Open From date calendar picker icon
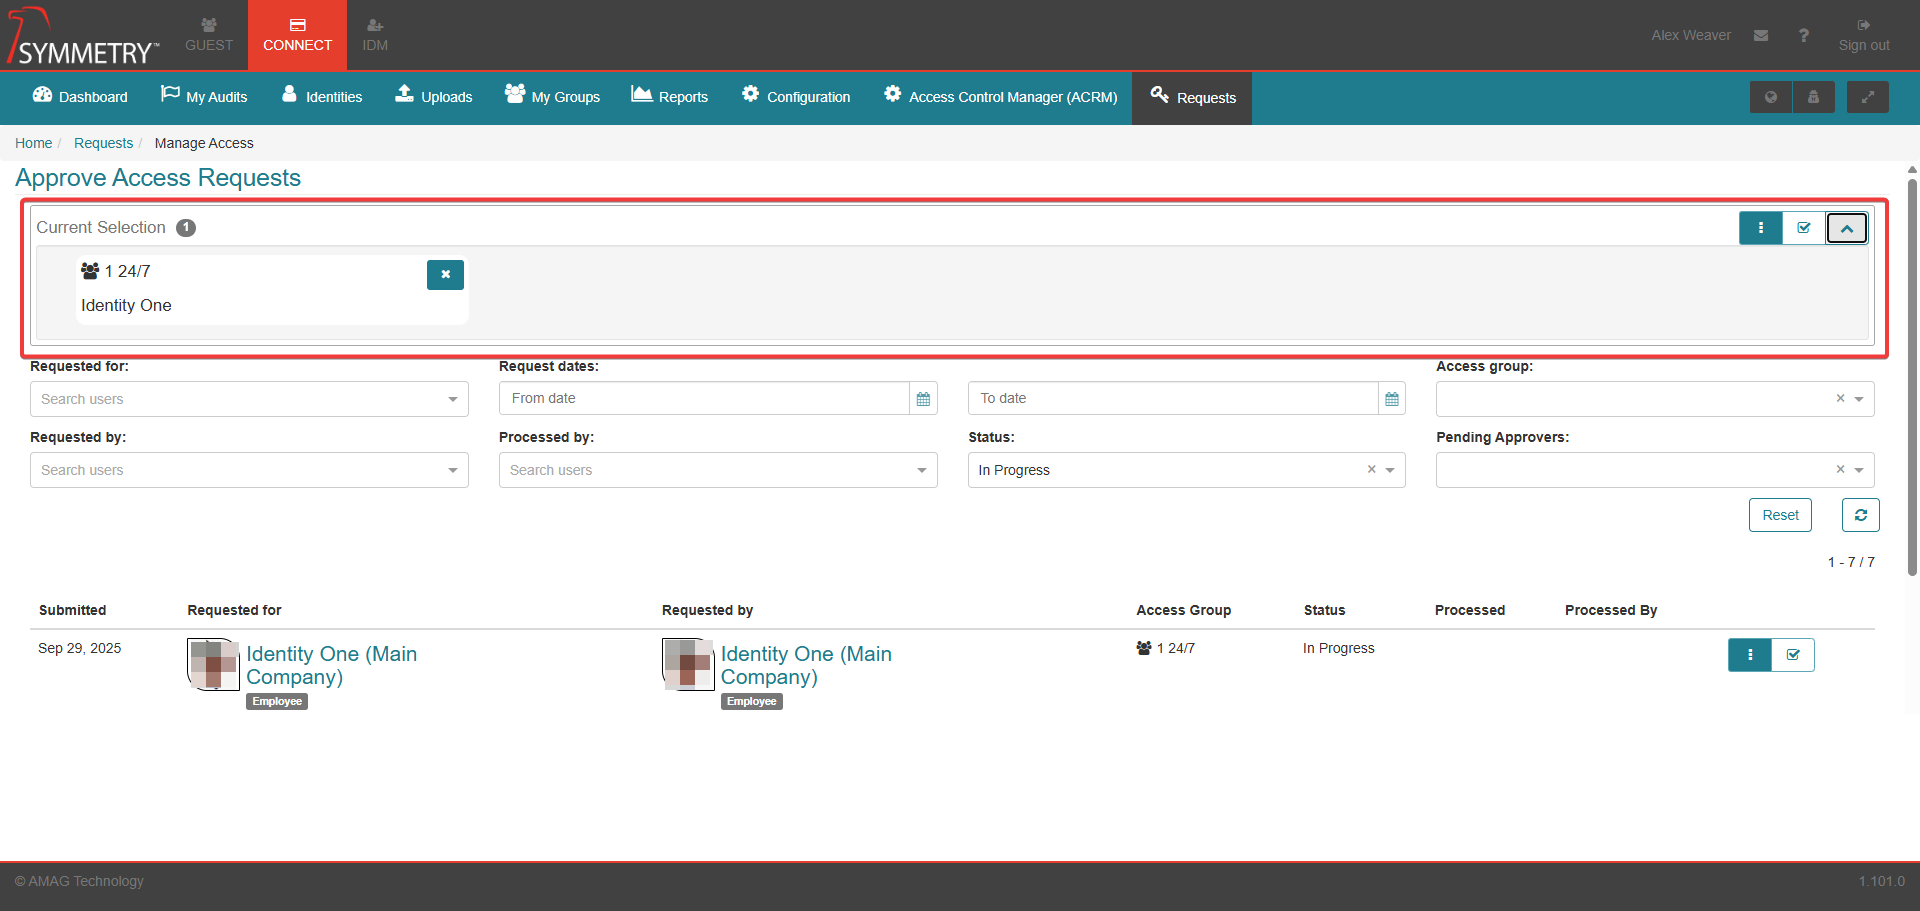1920x911 pixels. pyautogui.click(x=923, y=399)
